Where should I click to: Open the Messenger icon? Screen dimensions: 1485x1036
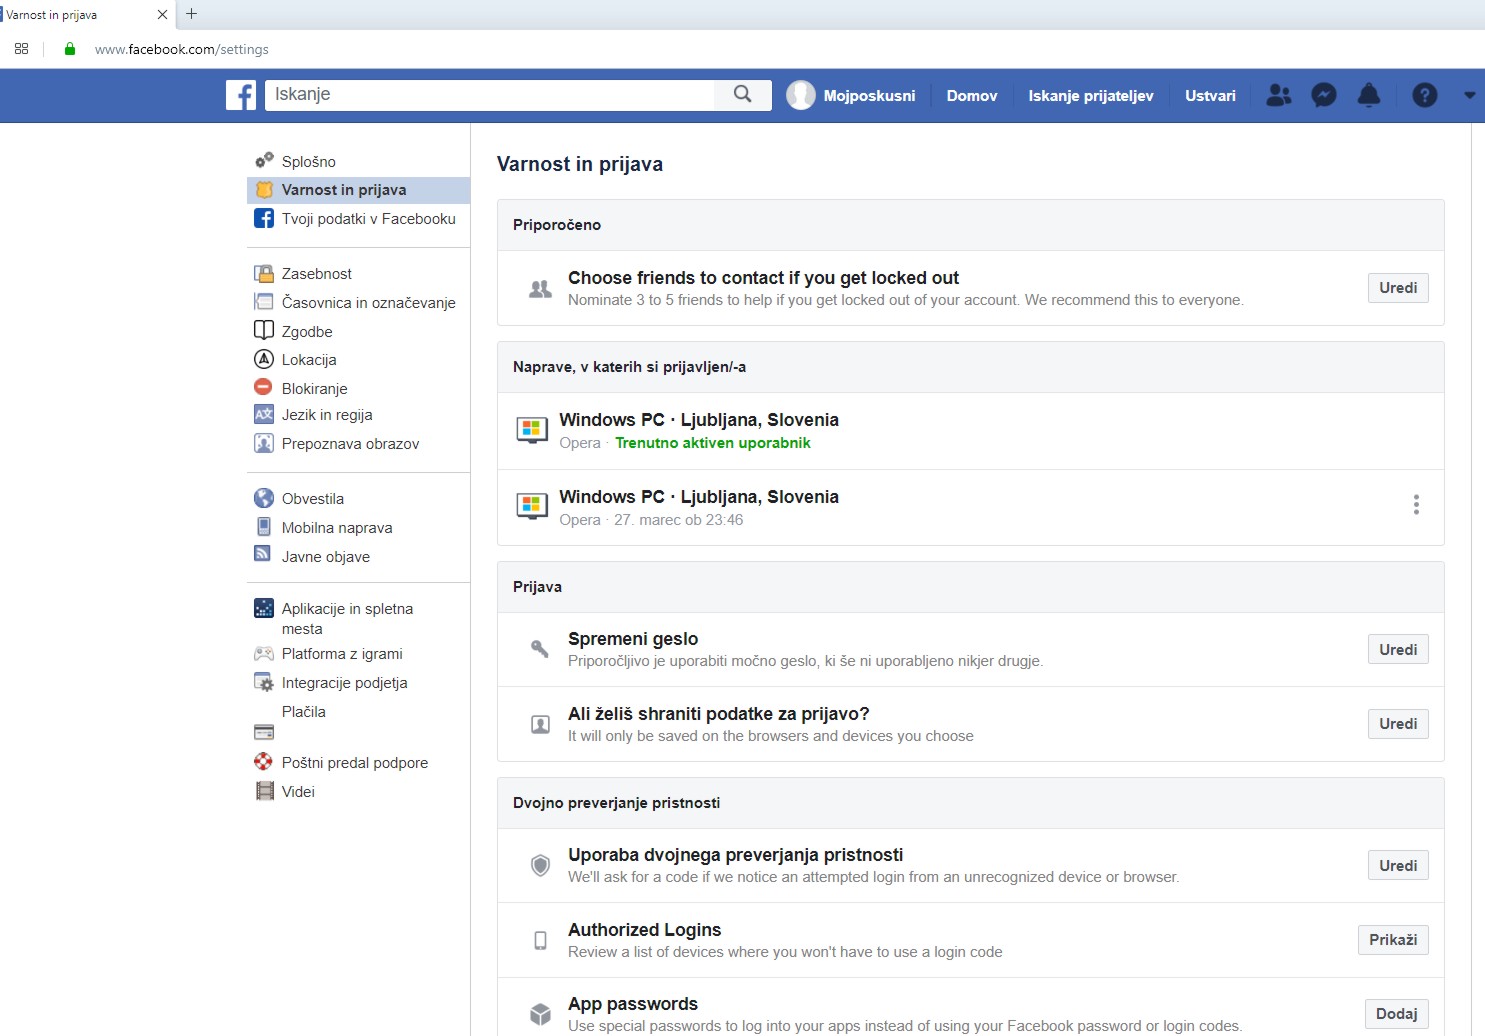[x=1323, y=95]
